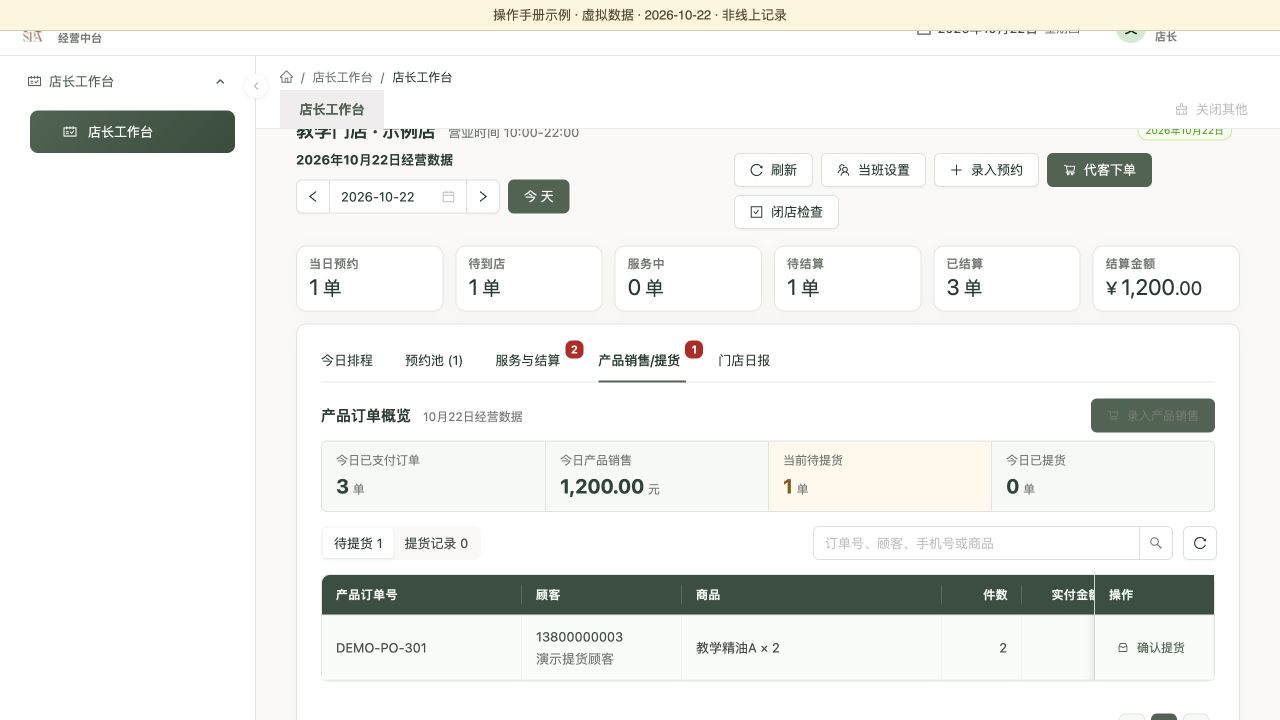Click phone number 13800000003
The height and width of the screenshot is (720, 1280).
click(x=579, y=637)
